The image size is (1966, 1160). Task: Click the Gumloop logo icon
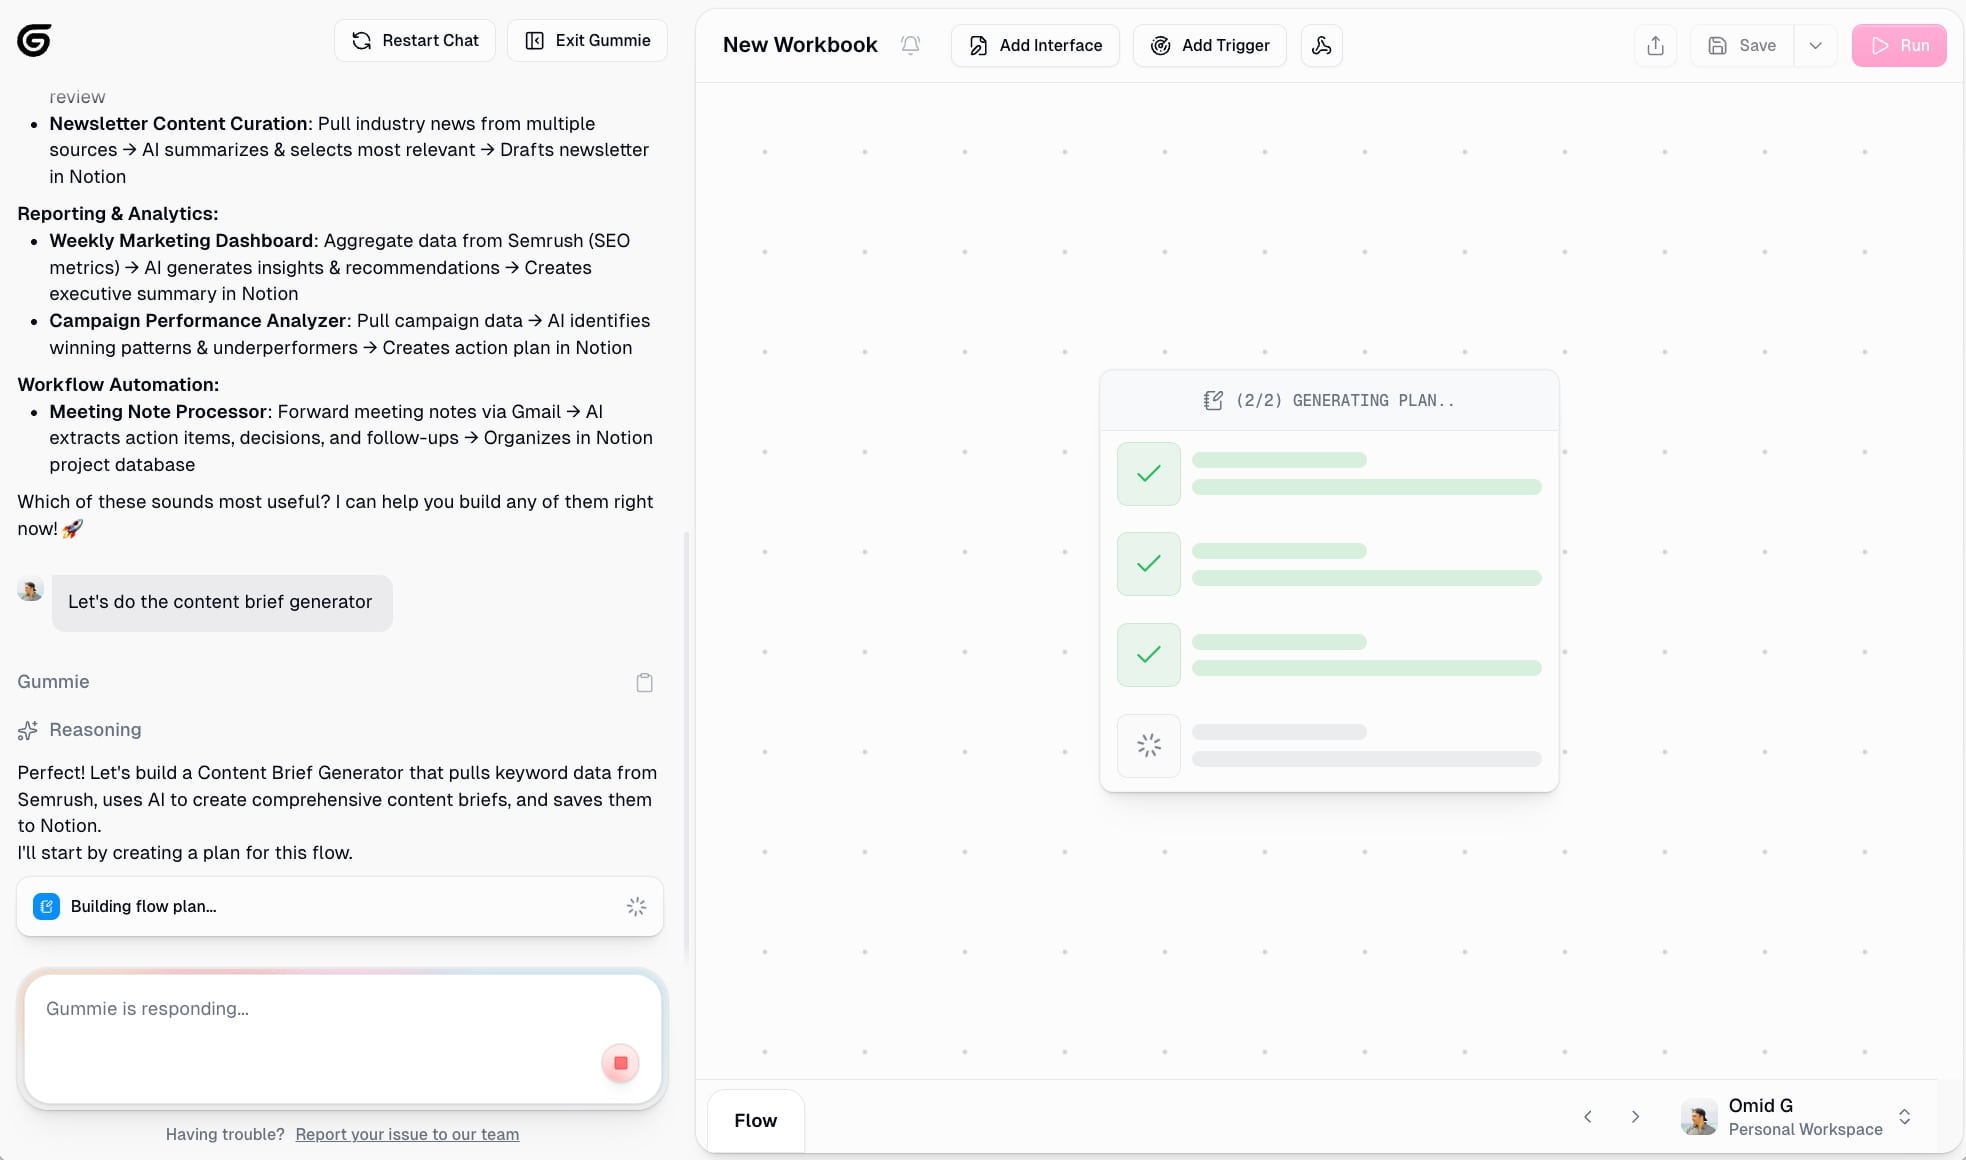coord(34,40)
